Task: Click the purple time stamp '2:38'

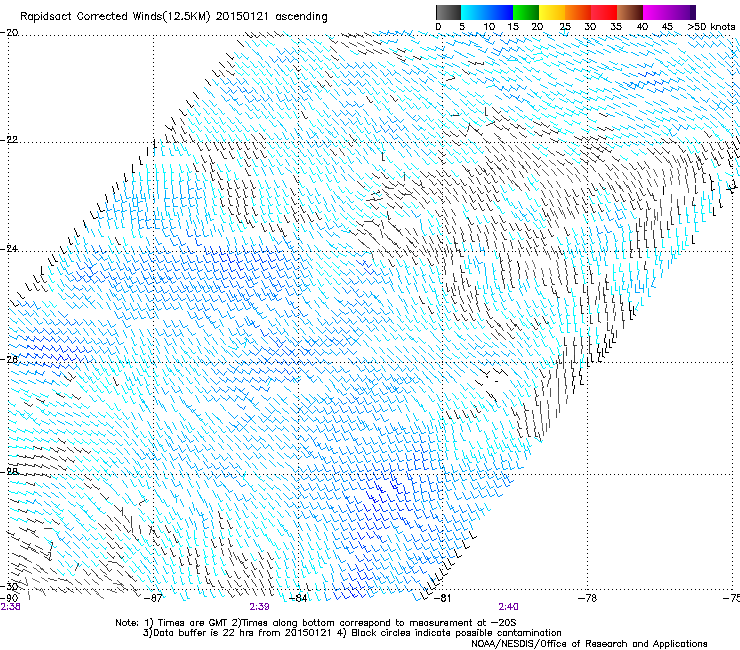Action: 10,607
